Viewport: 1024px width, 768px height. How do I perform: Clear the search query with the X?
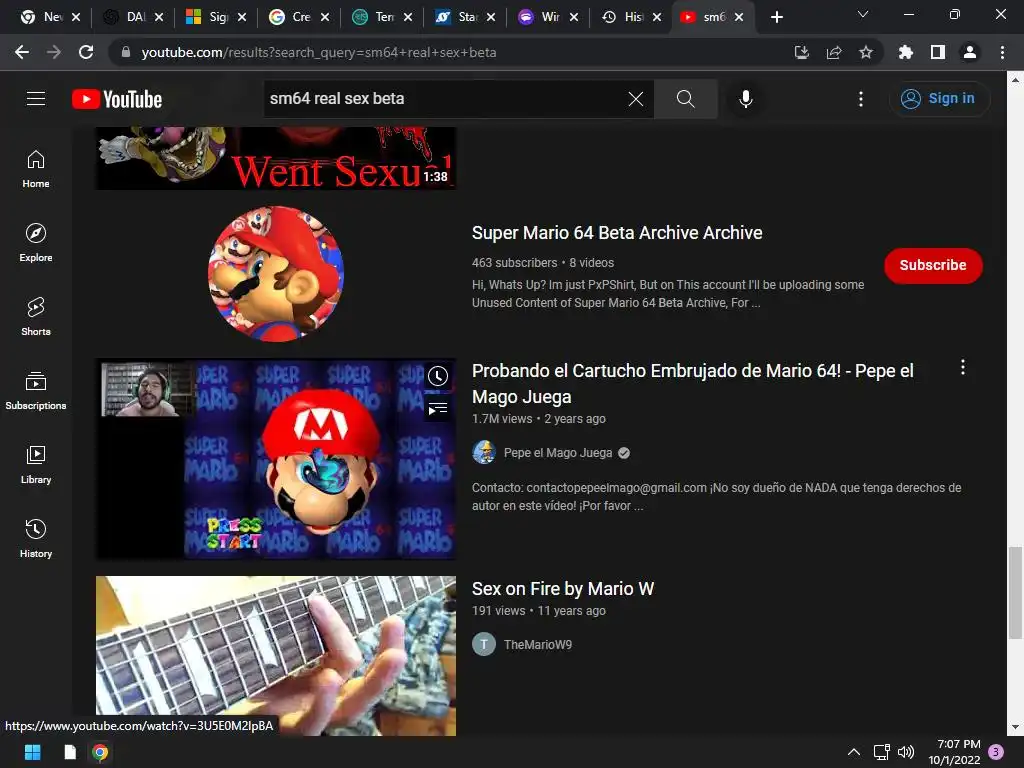pyautogui.click(x=635, y=99)
